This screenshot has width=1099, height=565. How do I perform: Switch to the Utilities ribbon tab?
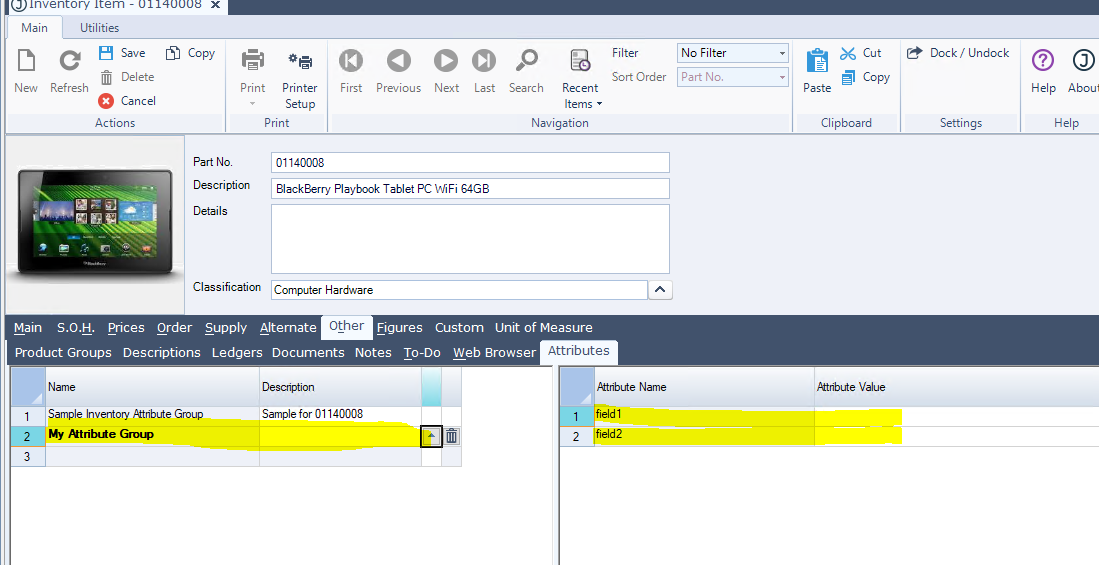(x=99, y=28)
